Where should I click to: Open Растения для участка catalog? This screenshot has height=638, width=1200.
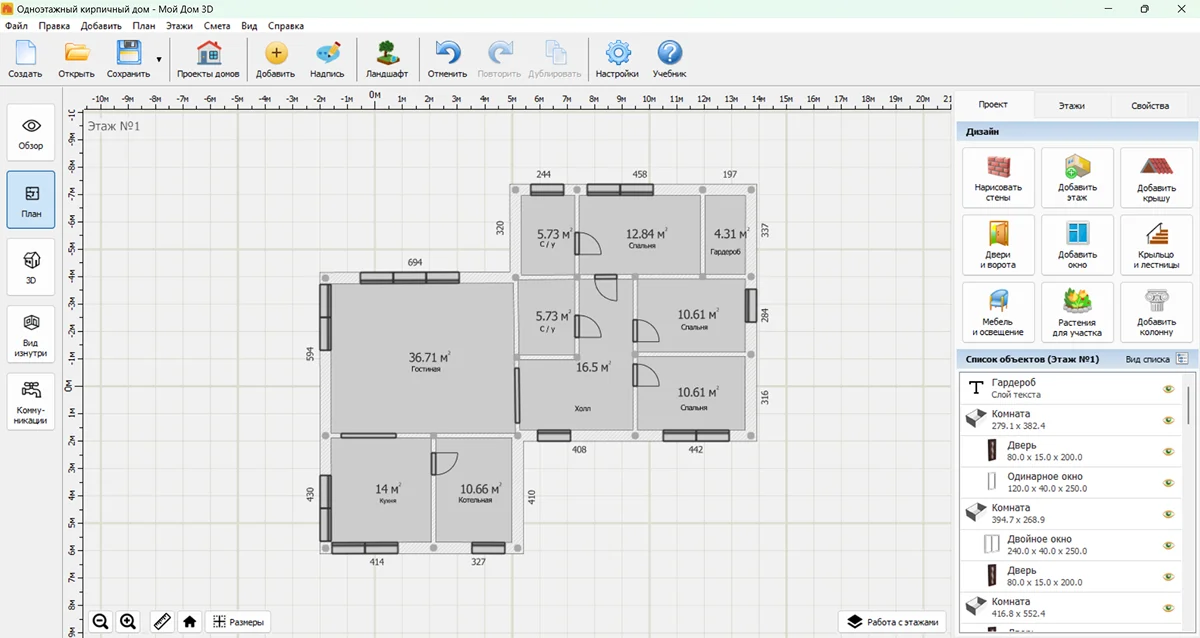click(1077, 312)
